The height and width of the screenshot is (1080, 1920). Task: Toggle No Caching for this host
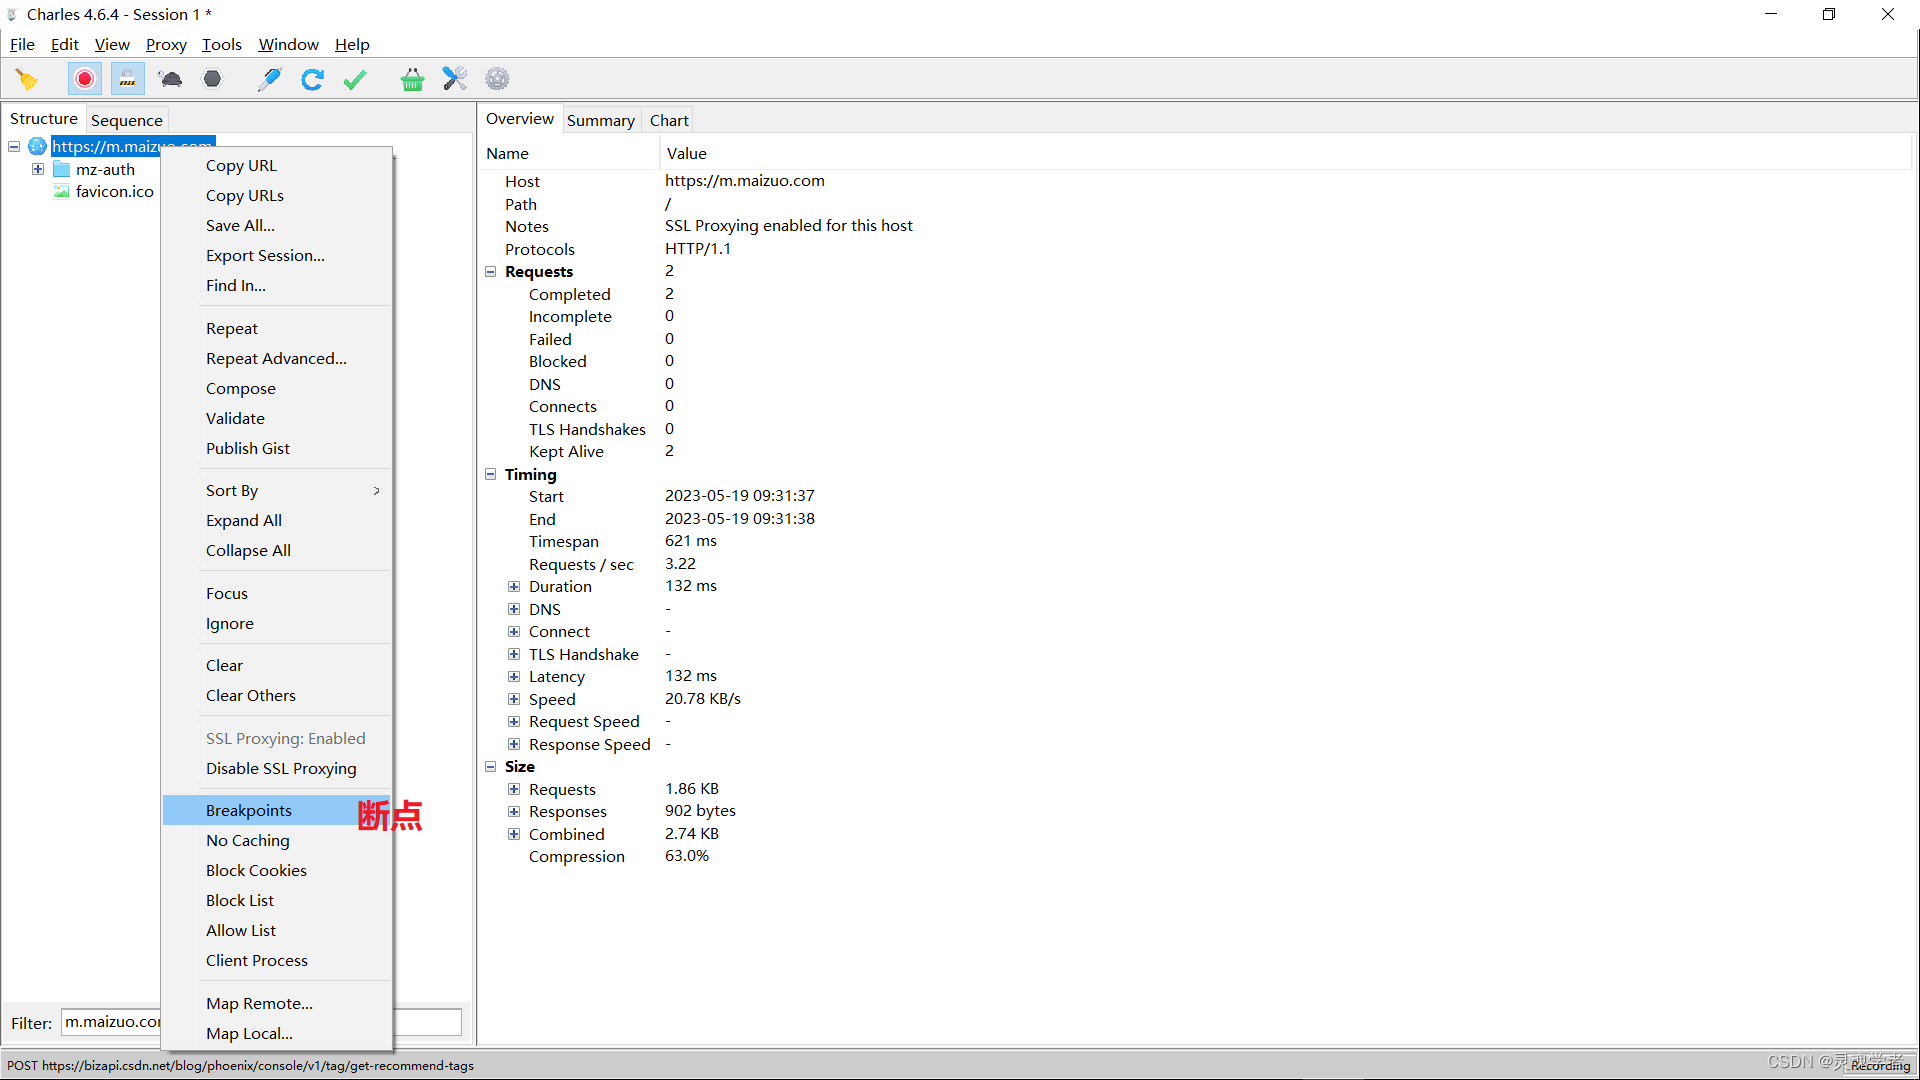pos(247,840)
